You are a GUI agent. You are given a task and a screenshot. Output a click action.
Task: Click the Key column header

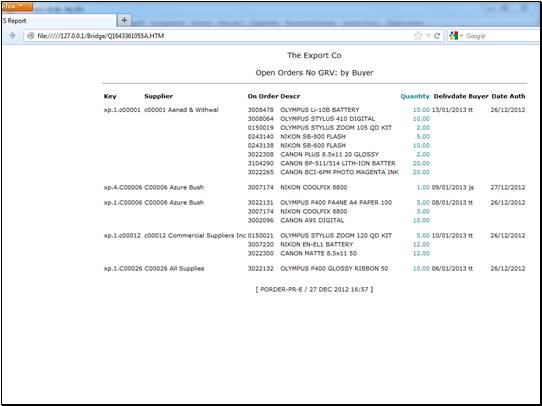[110, 96]
